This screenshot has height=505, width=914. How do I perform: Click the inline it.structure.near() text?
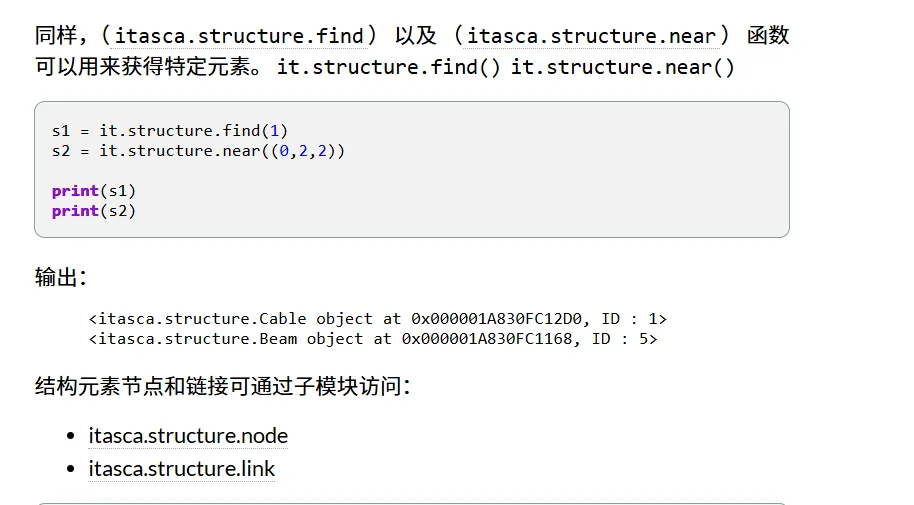tap(623, 67)
